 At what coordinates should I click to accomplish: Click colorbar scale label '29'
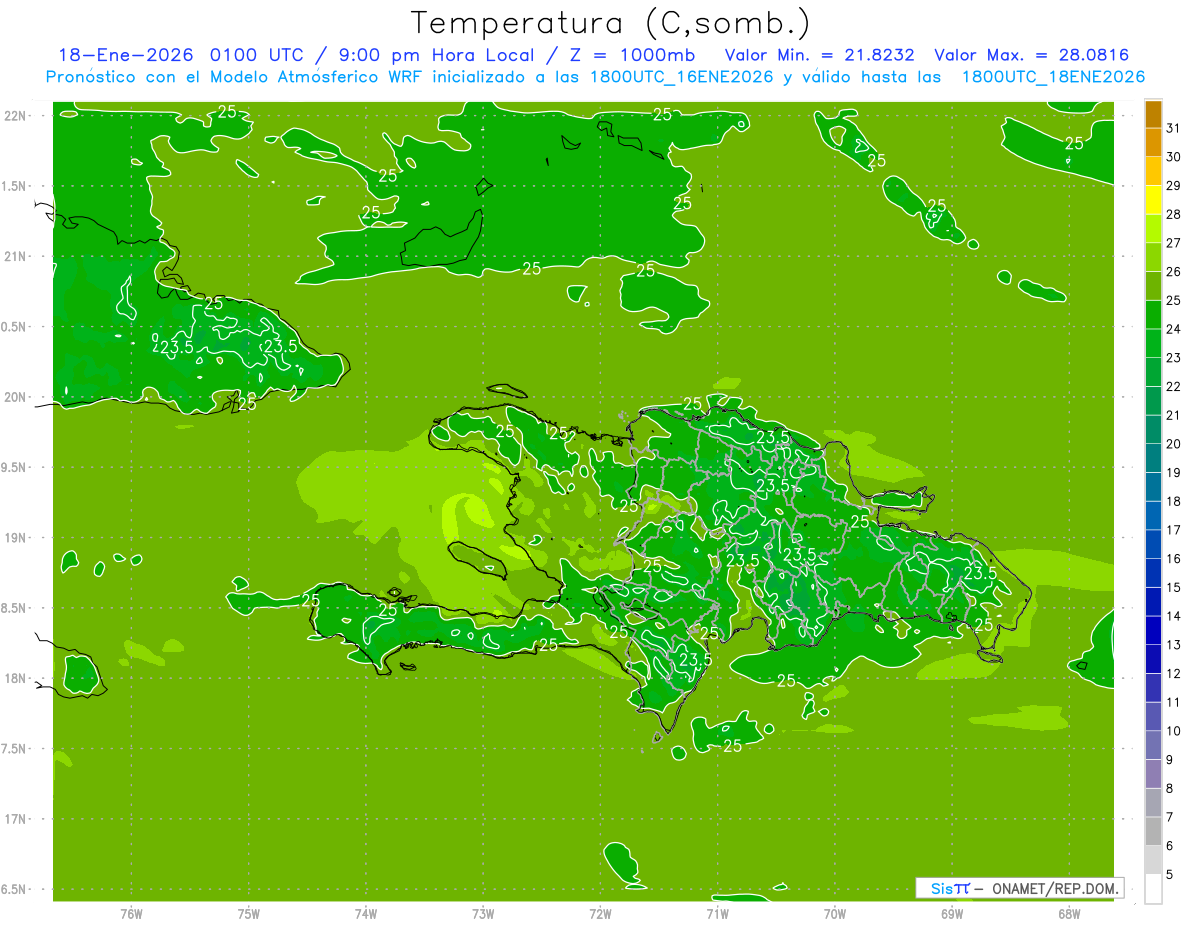point(1173,185)
